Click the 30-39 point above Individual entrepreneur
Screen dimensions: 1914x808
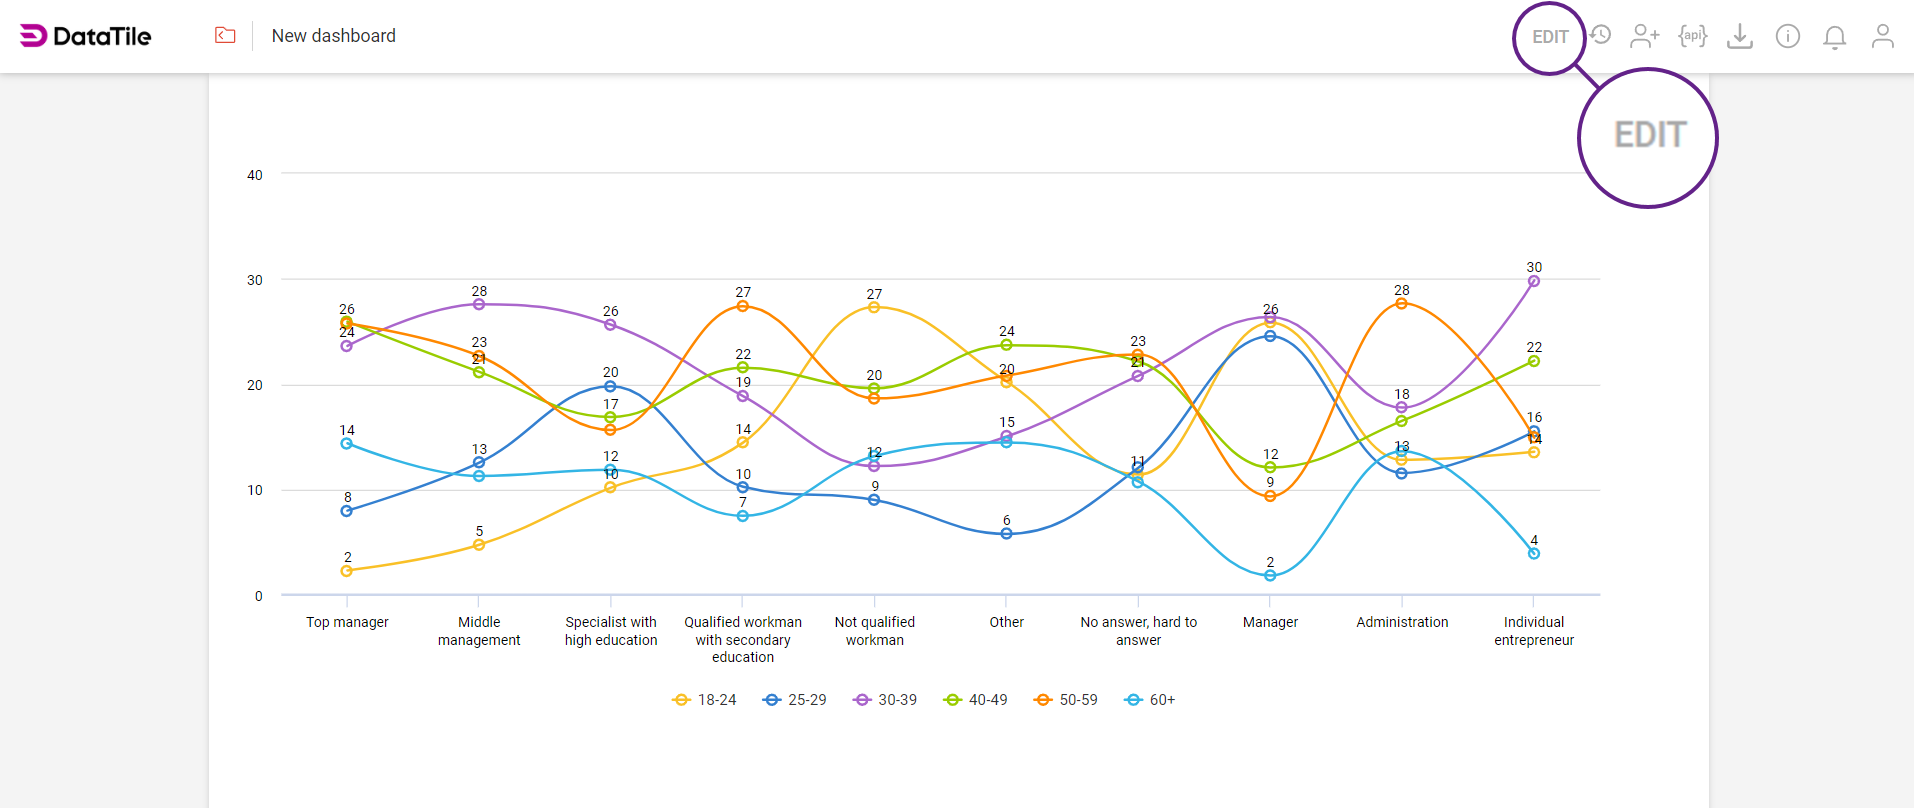tap(1534, 282)
